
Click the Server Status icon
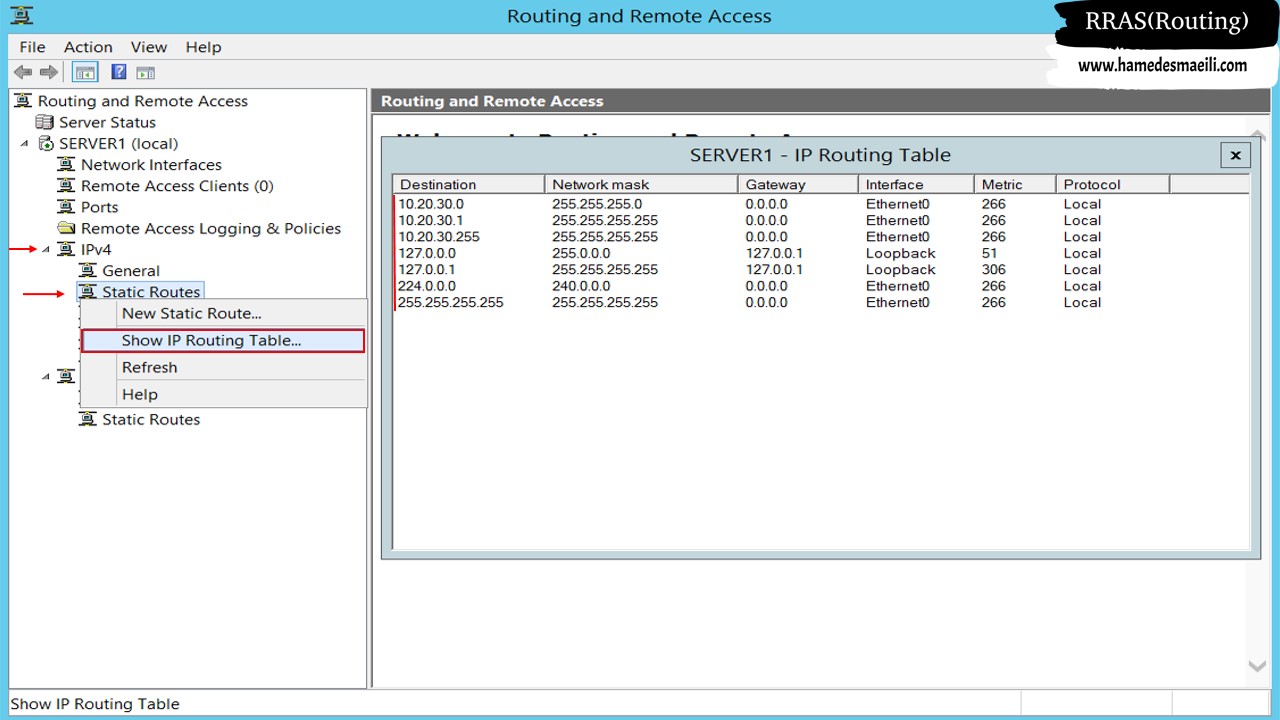coord(44,122)
